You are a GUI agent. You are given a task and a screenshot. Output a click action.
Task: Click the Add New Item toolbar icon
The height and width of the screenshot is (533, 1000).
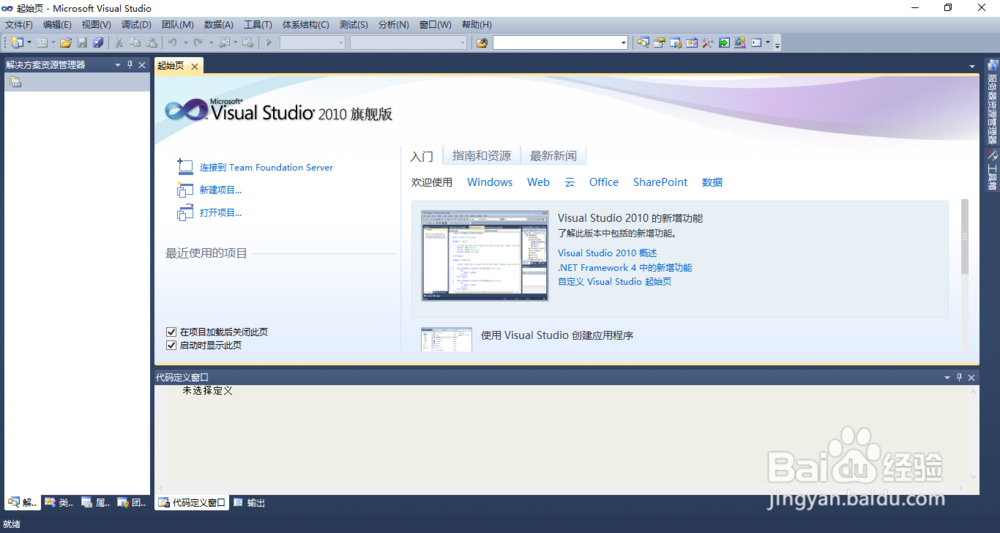[x=42, y=43]
